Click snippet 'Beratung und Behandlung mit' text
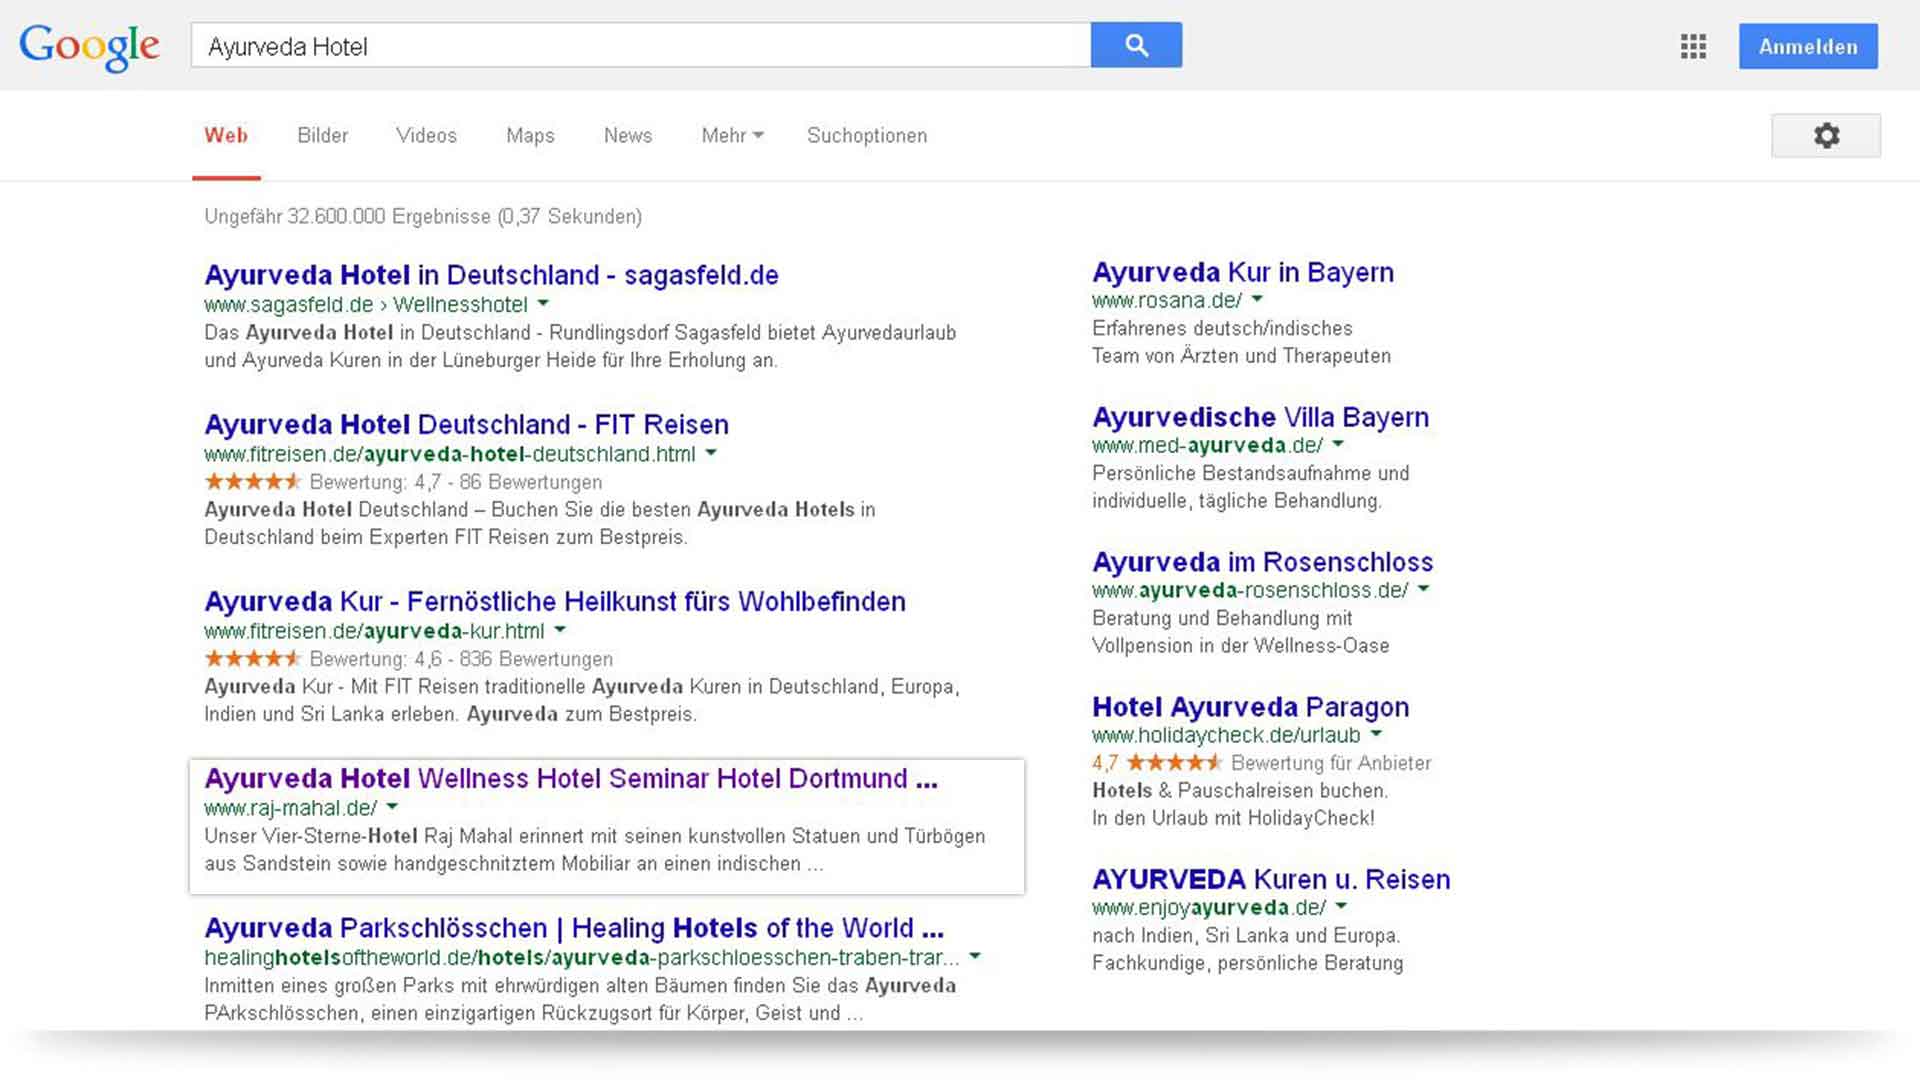 [x=1222, y=618]
